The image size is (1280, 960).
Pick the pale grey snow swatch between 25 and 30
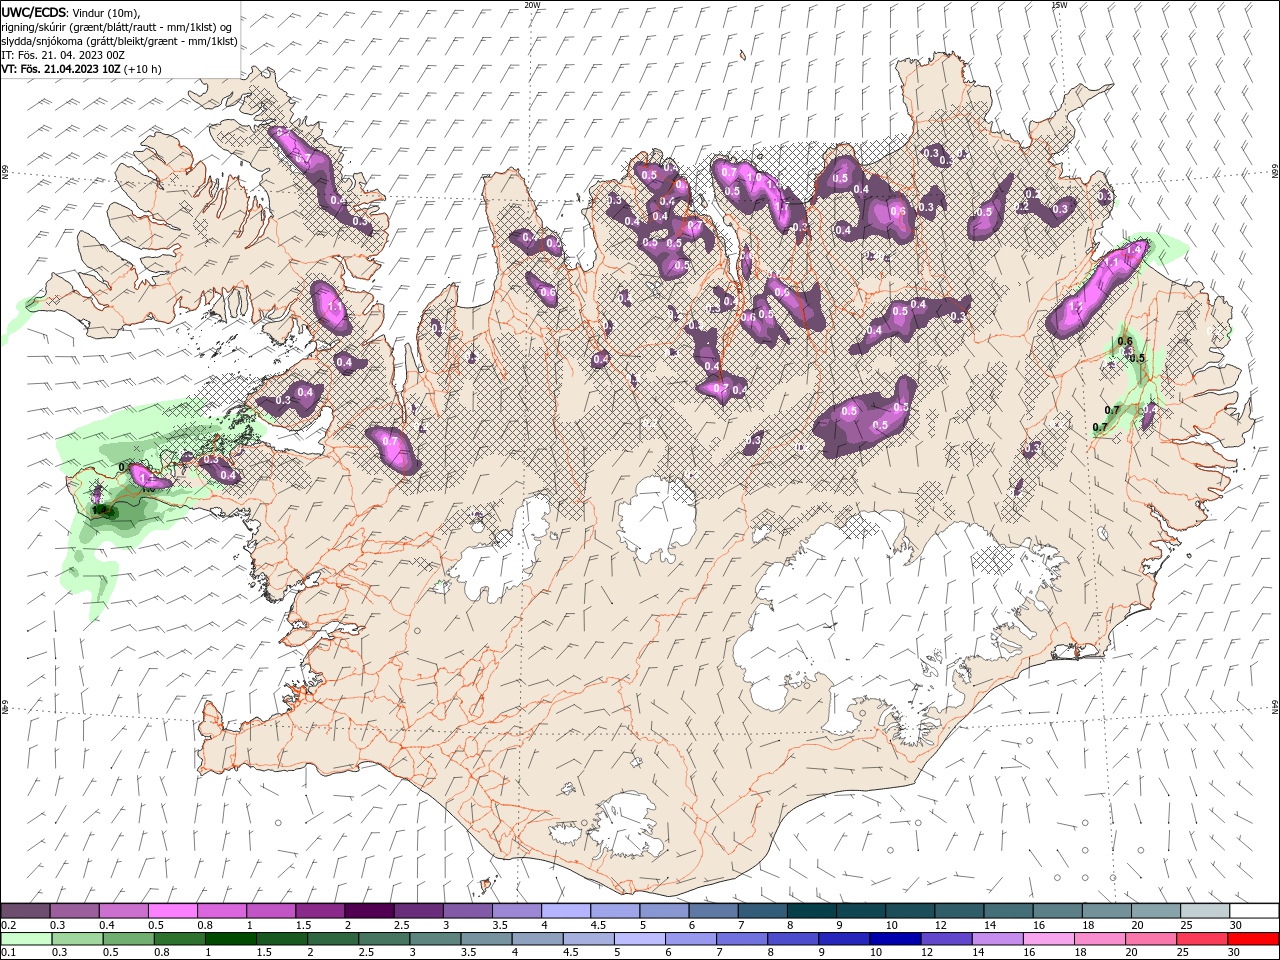(1204, 911)
